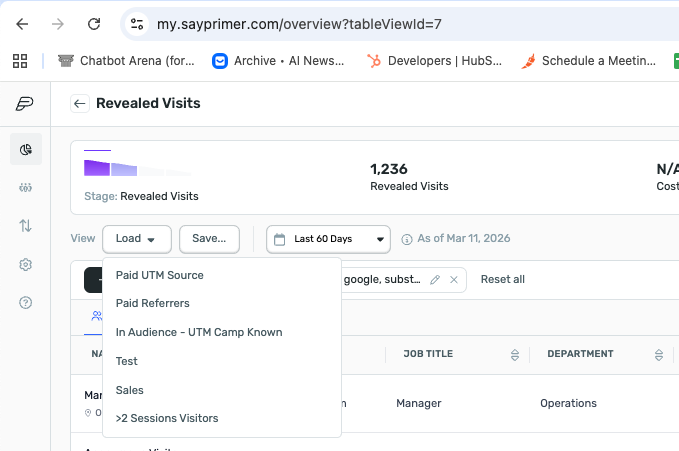This screenshot has width=679, height=451.
Task: Click the Reset all link
Action: point(503,279)
